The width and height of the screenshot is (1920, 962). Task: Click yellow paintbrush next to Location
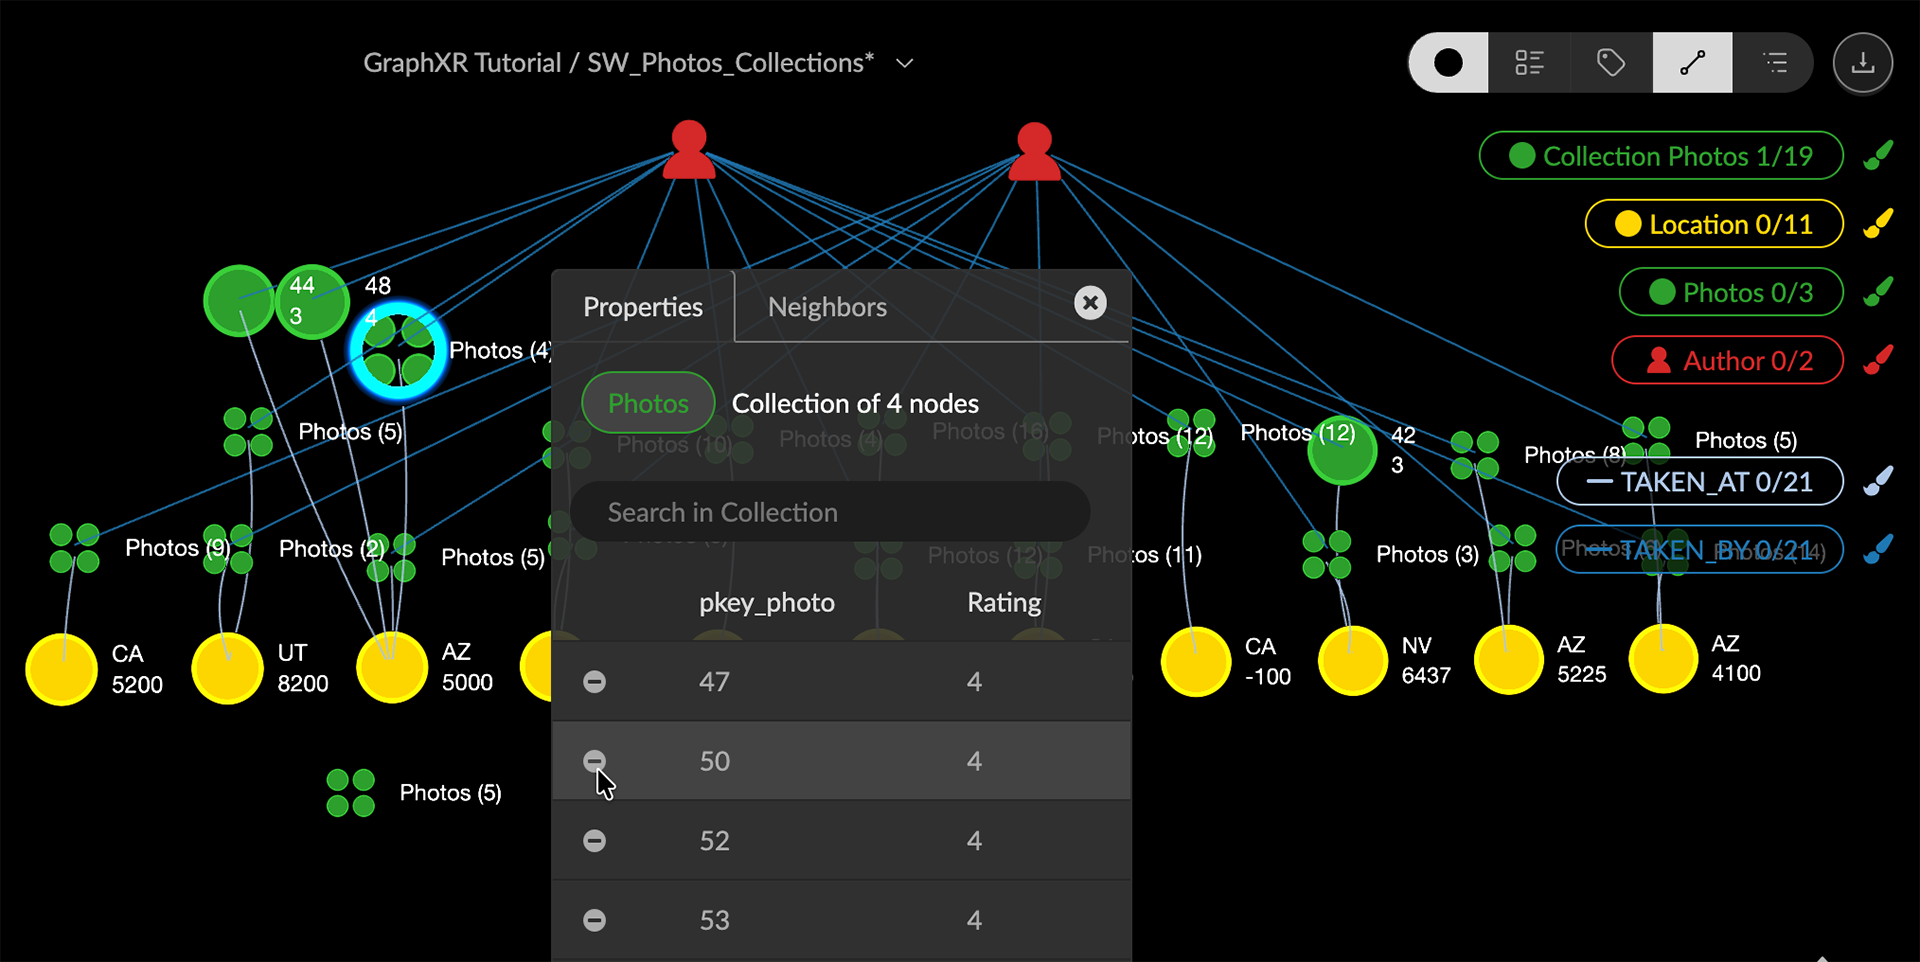click(x=1878, y=223)
